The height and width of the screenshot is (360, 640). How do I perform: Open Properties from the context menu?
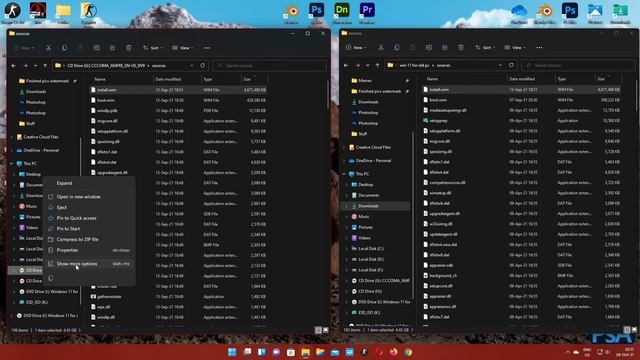pyautogui.click(x=89, y=250)
